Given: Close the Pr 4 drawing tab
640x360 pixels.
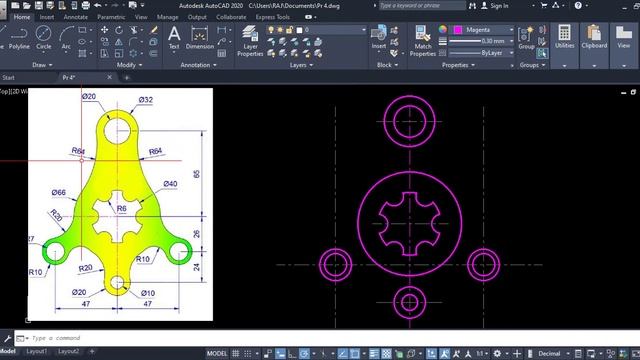Looking at the screenshot, I should (109, 77).
